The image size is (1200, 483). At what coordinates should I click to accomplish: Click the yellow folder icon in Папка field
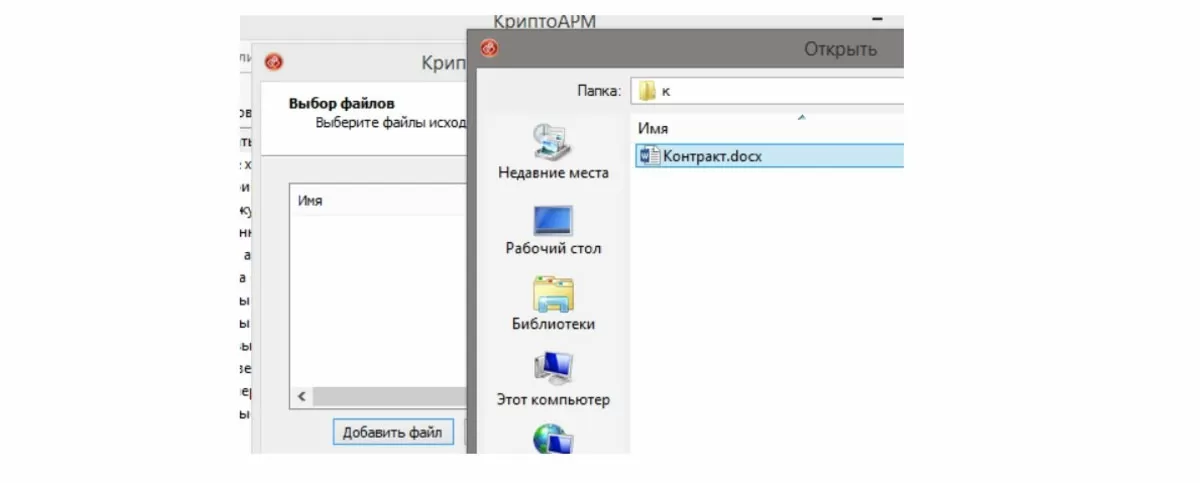click(x=647, y=90)
